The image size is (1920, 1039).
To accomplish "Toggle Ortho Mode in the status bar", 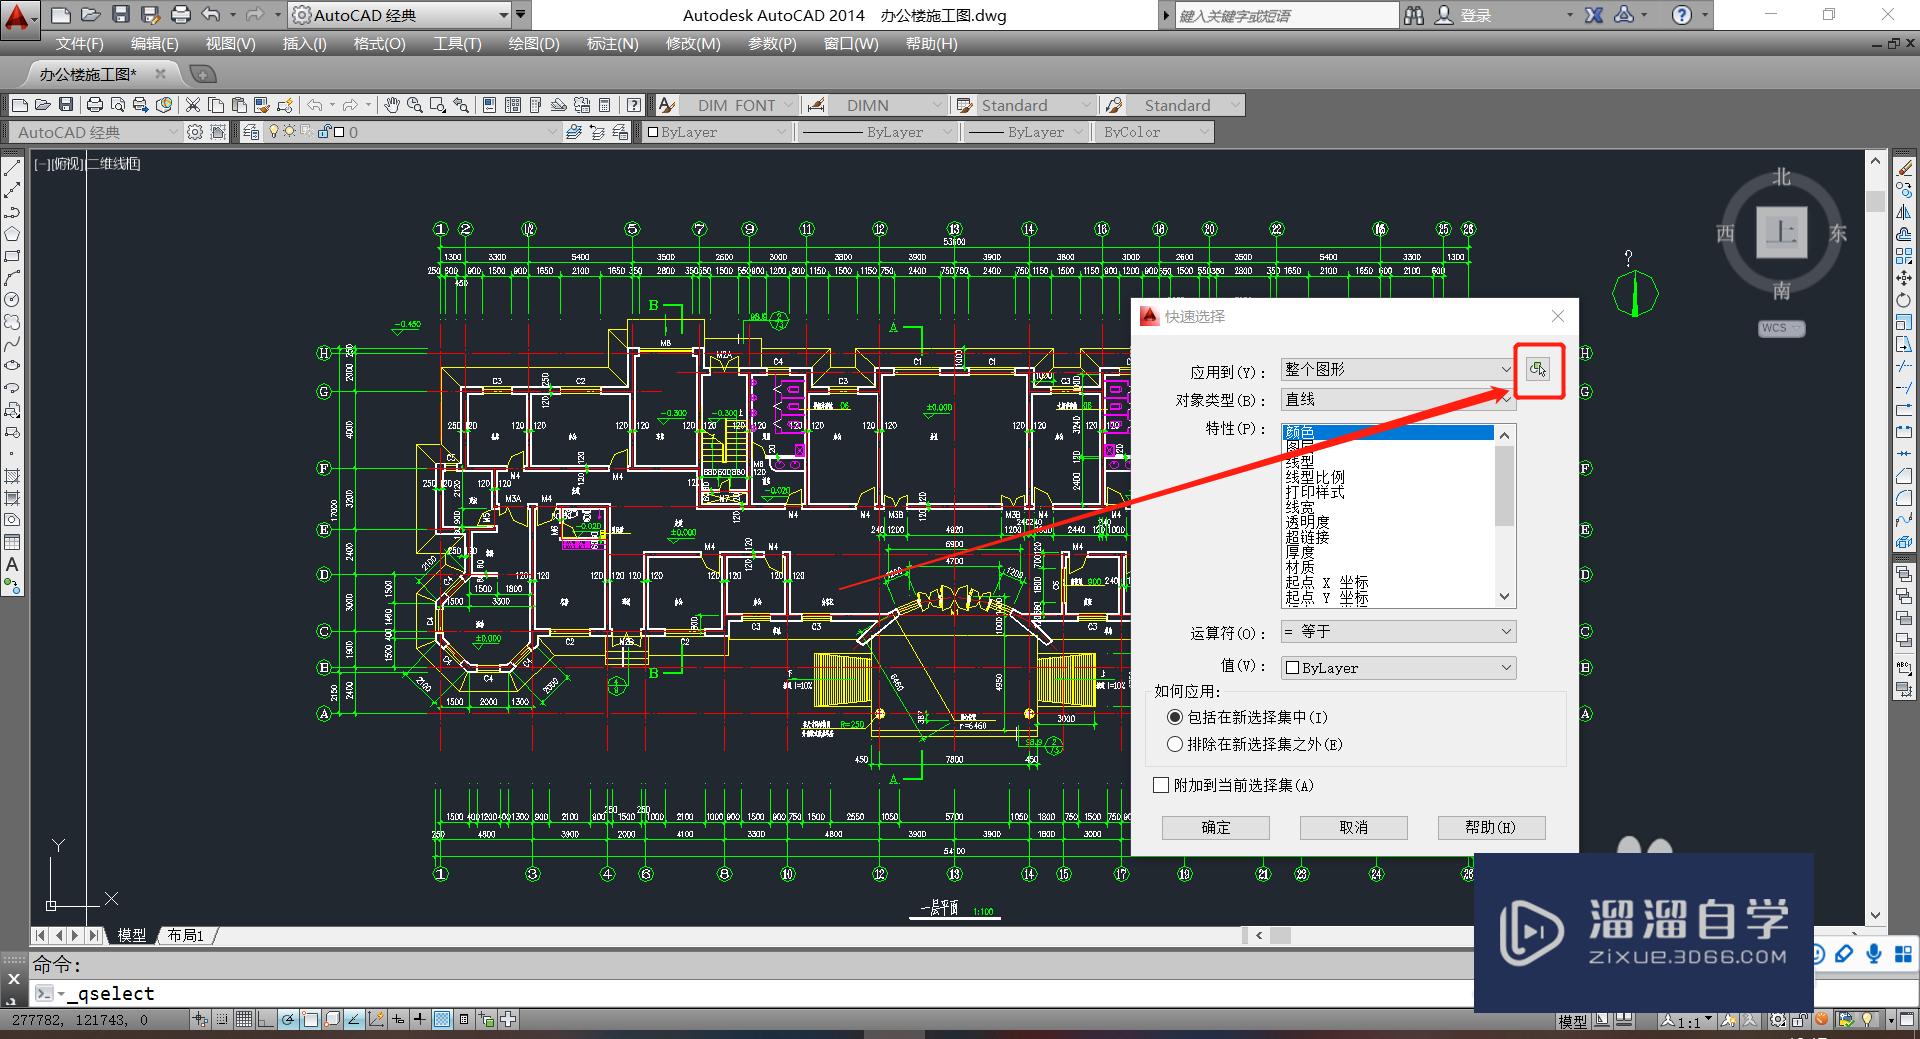I will (x=266, y=1020).
